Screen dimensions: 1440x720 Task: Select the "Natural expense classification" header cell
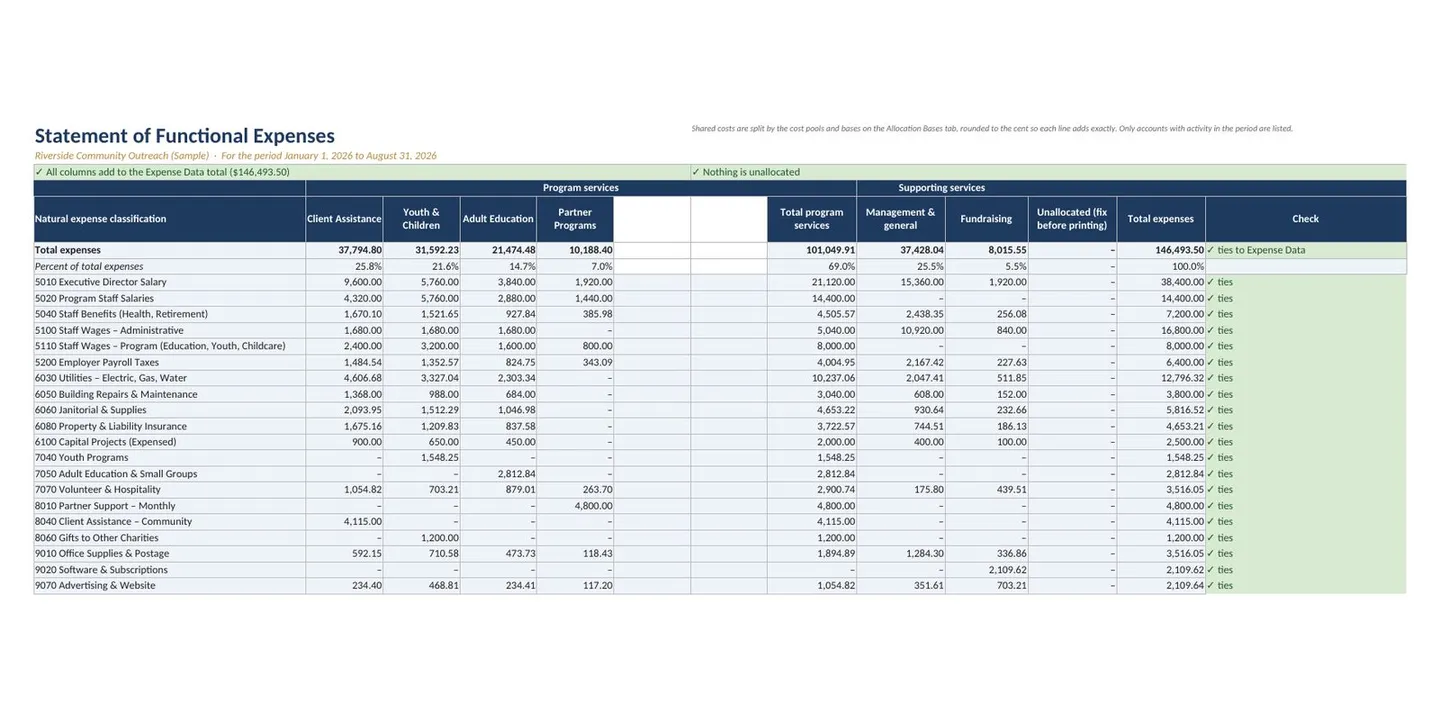pyautogui.click(x=170, y=219)
